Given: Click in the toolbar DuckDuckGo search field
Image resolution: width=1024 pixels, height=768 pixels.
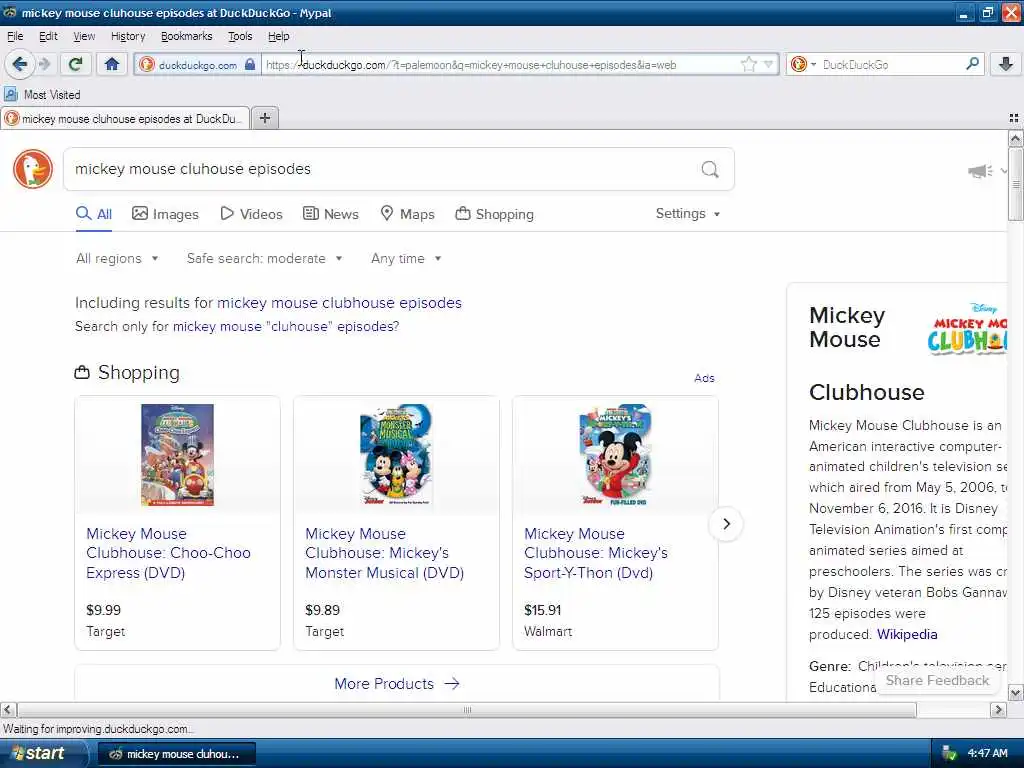Looking at the screenshot, I should tap(891, 65).
